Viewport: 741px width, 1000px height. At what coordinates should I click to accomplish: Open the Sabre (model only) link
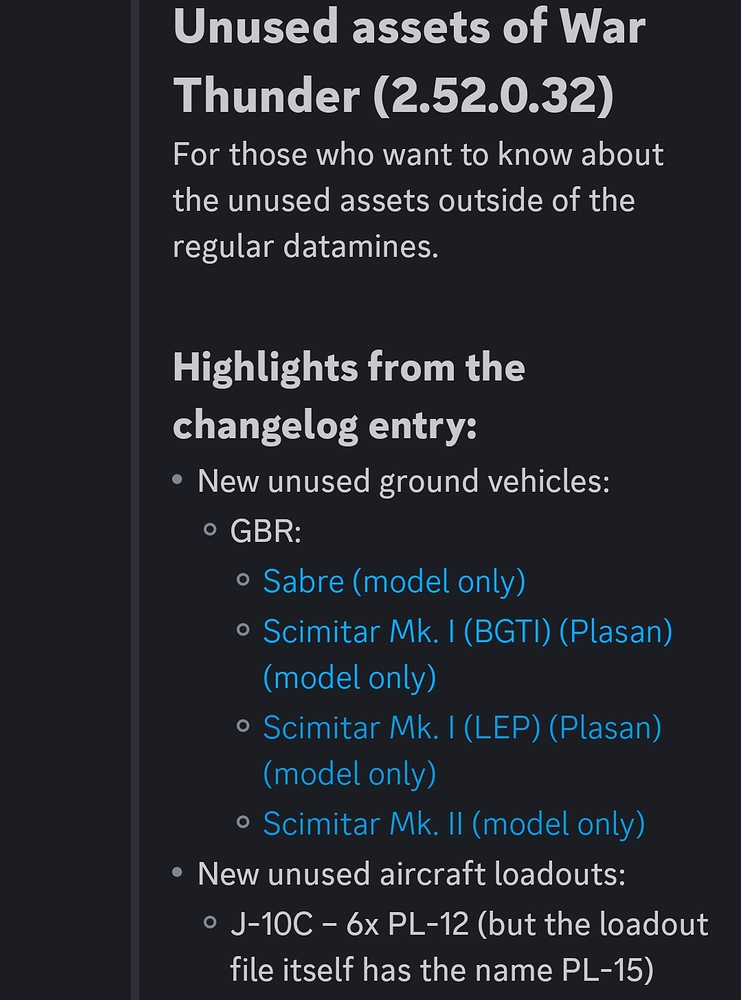tap(393, 581)
